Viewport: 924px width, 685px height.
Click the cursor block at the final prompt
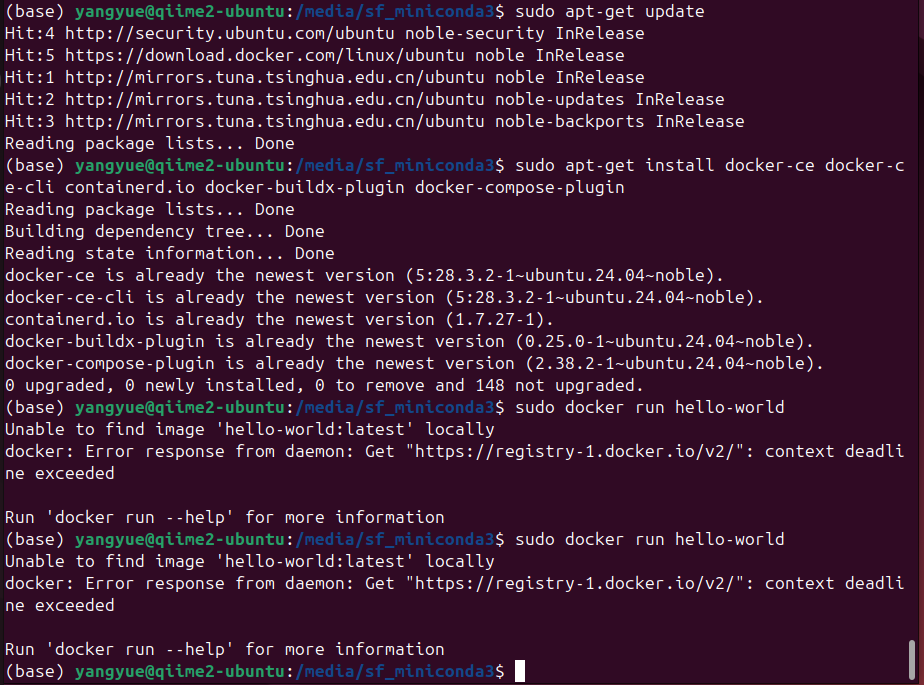click(x=520, y=671)
